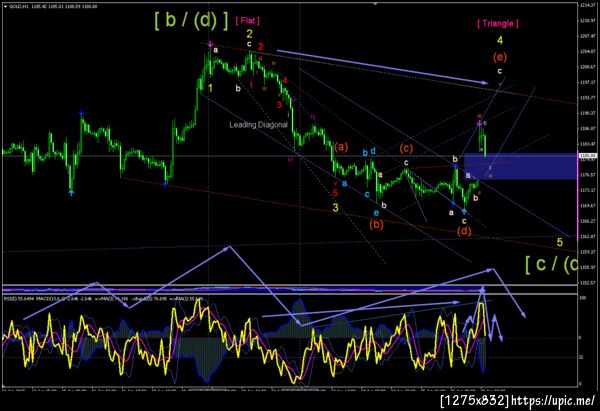600x411 pixels.
Task: Click the pink down-arrow marker at the chart's top peak
Action: [x=210, y=44]
